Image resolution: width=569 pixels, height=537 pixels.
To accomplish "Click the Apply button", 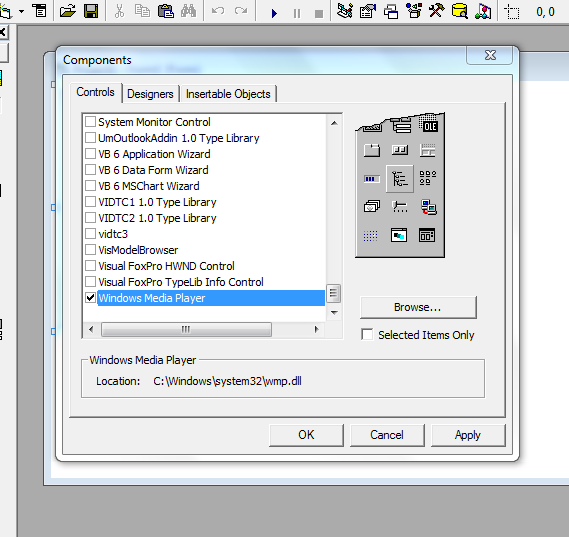I will (468, 435).
